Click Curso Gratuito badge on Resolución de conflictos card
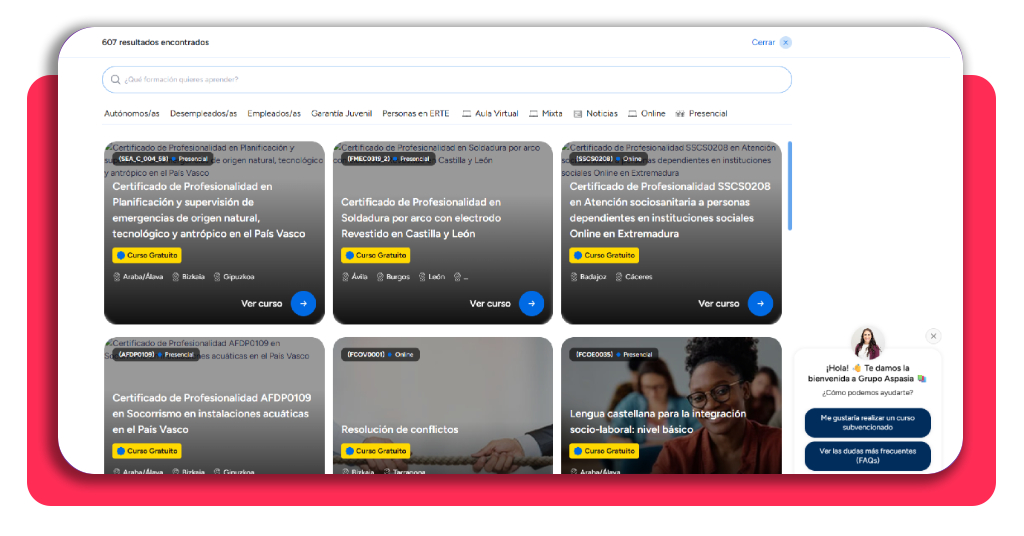1024x536 pixels. click(x=376, y=451)
